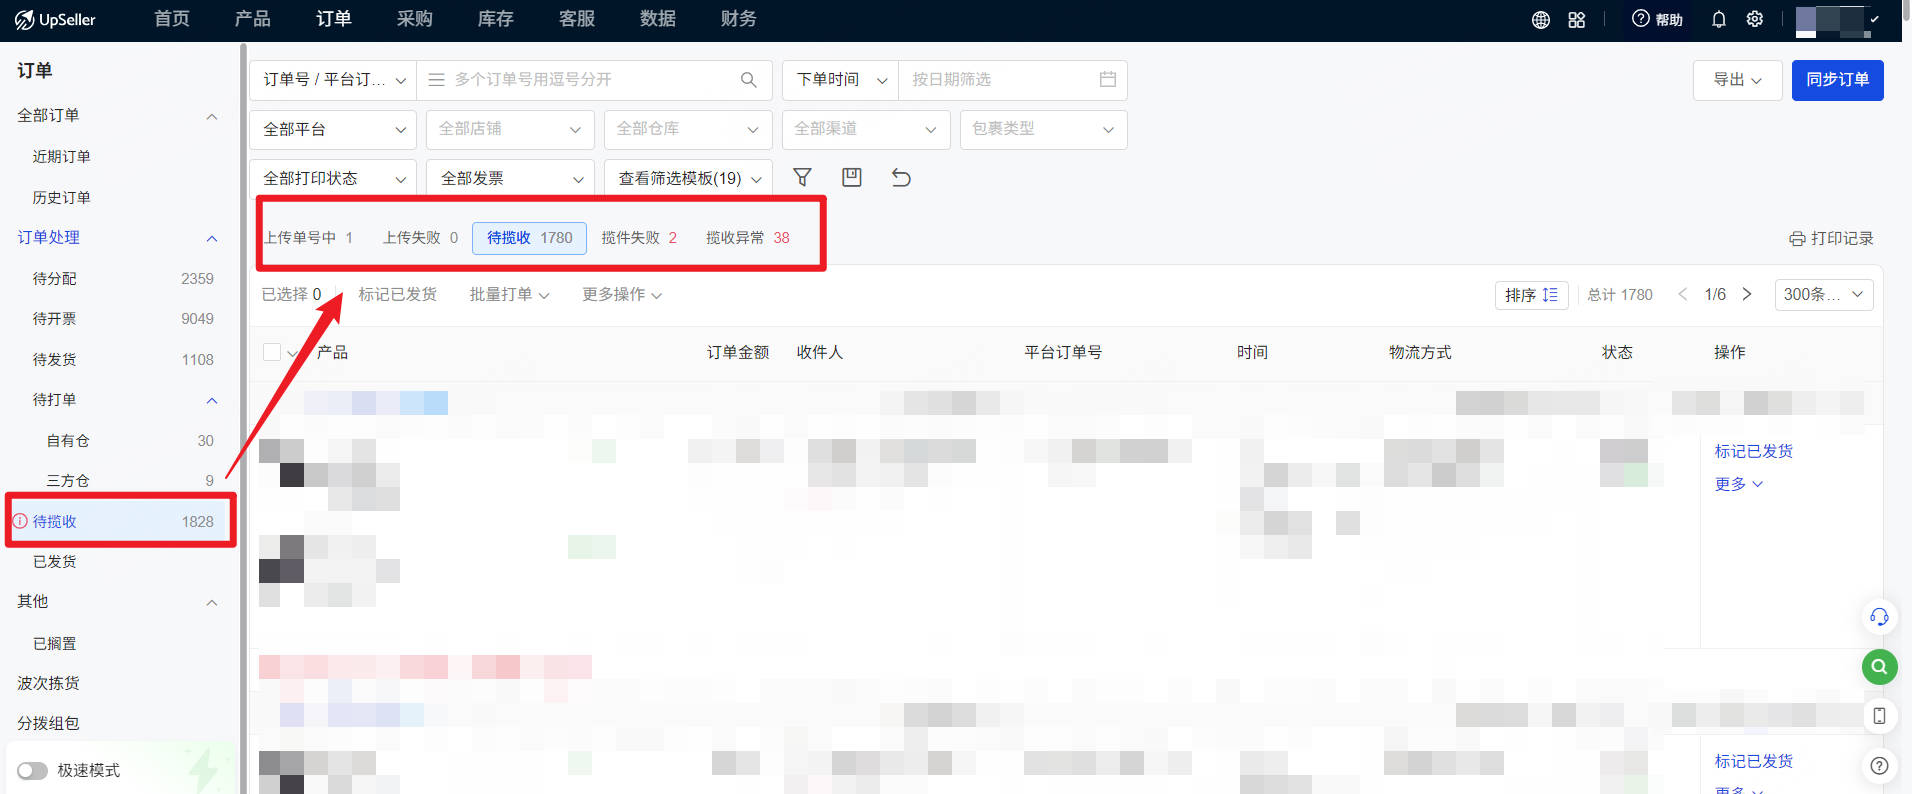Go to previous page arrow

pos(1683,294)
